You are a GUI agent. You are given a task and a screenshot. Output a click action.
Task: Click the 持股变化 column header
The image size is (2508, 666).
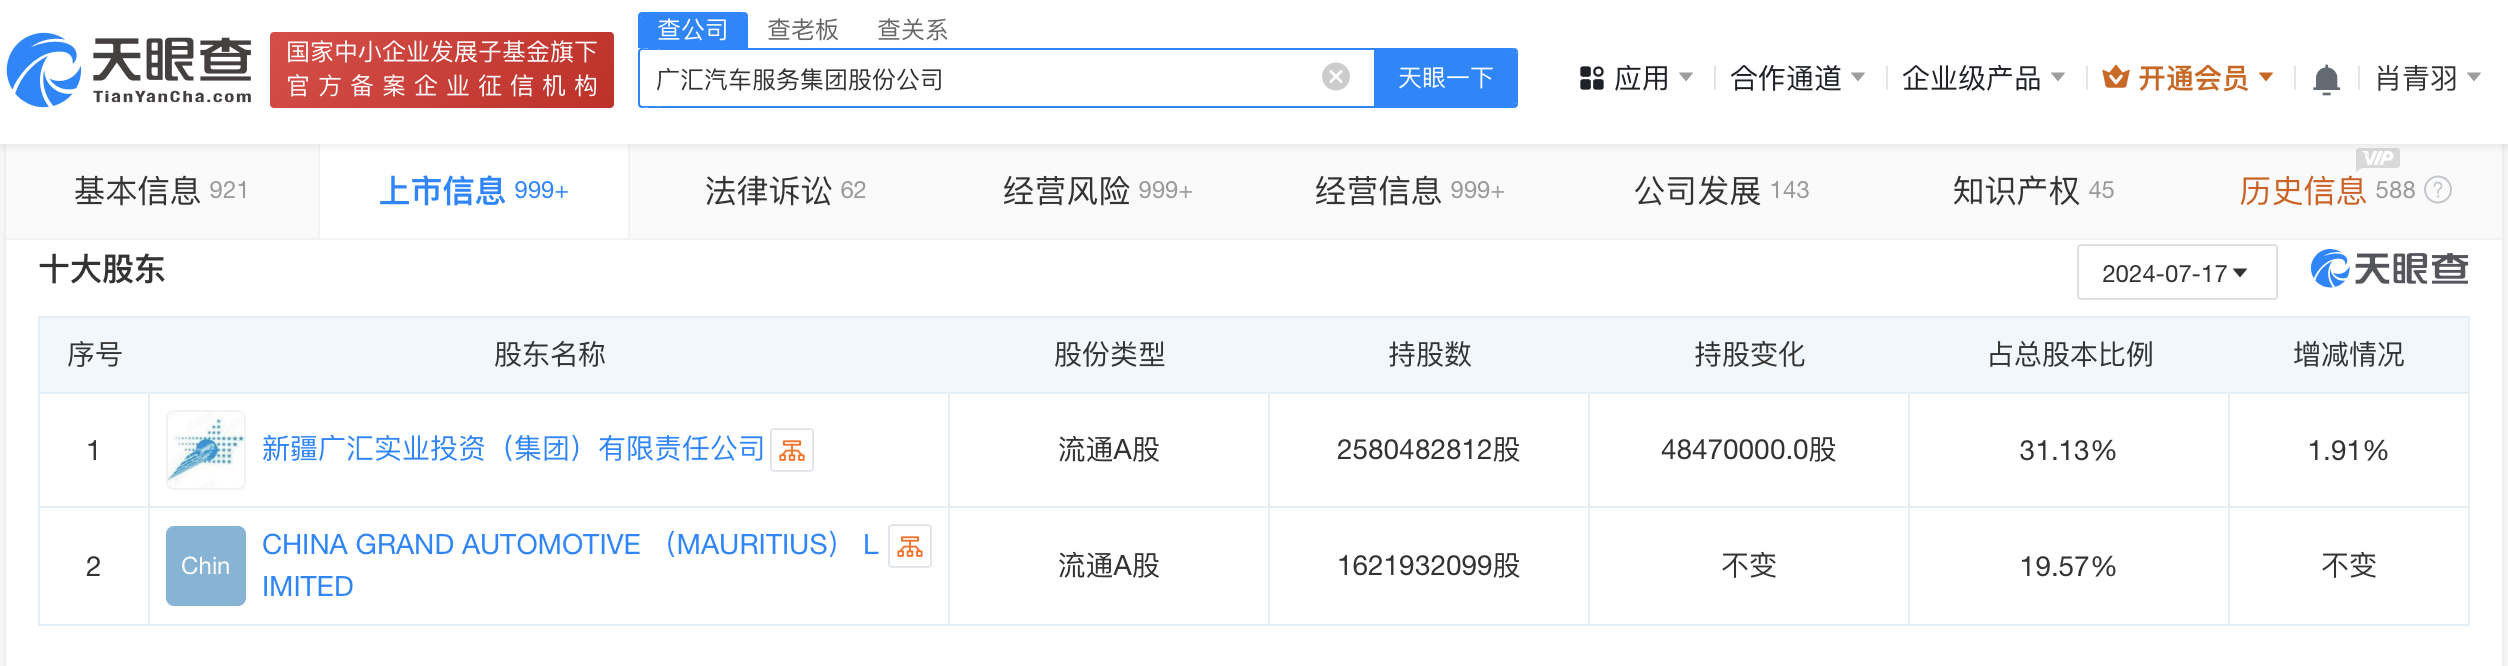[x=1749, y=354]
